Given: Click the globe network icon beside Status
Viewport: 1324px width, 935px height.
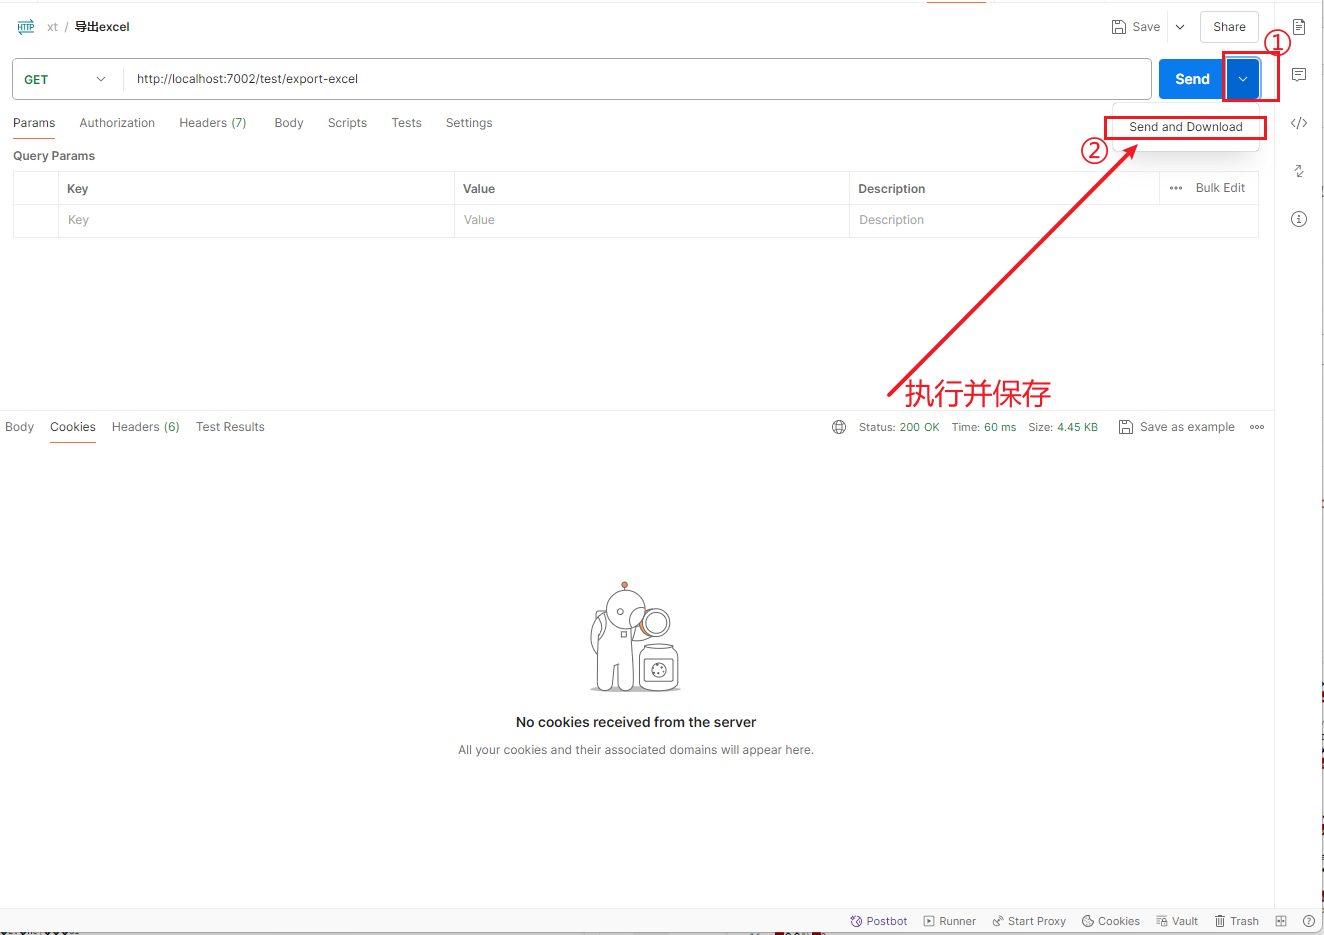Looking at the screenshot, I should coord(839,427).
